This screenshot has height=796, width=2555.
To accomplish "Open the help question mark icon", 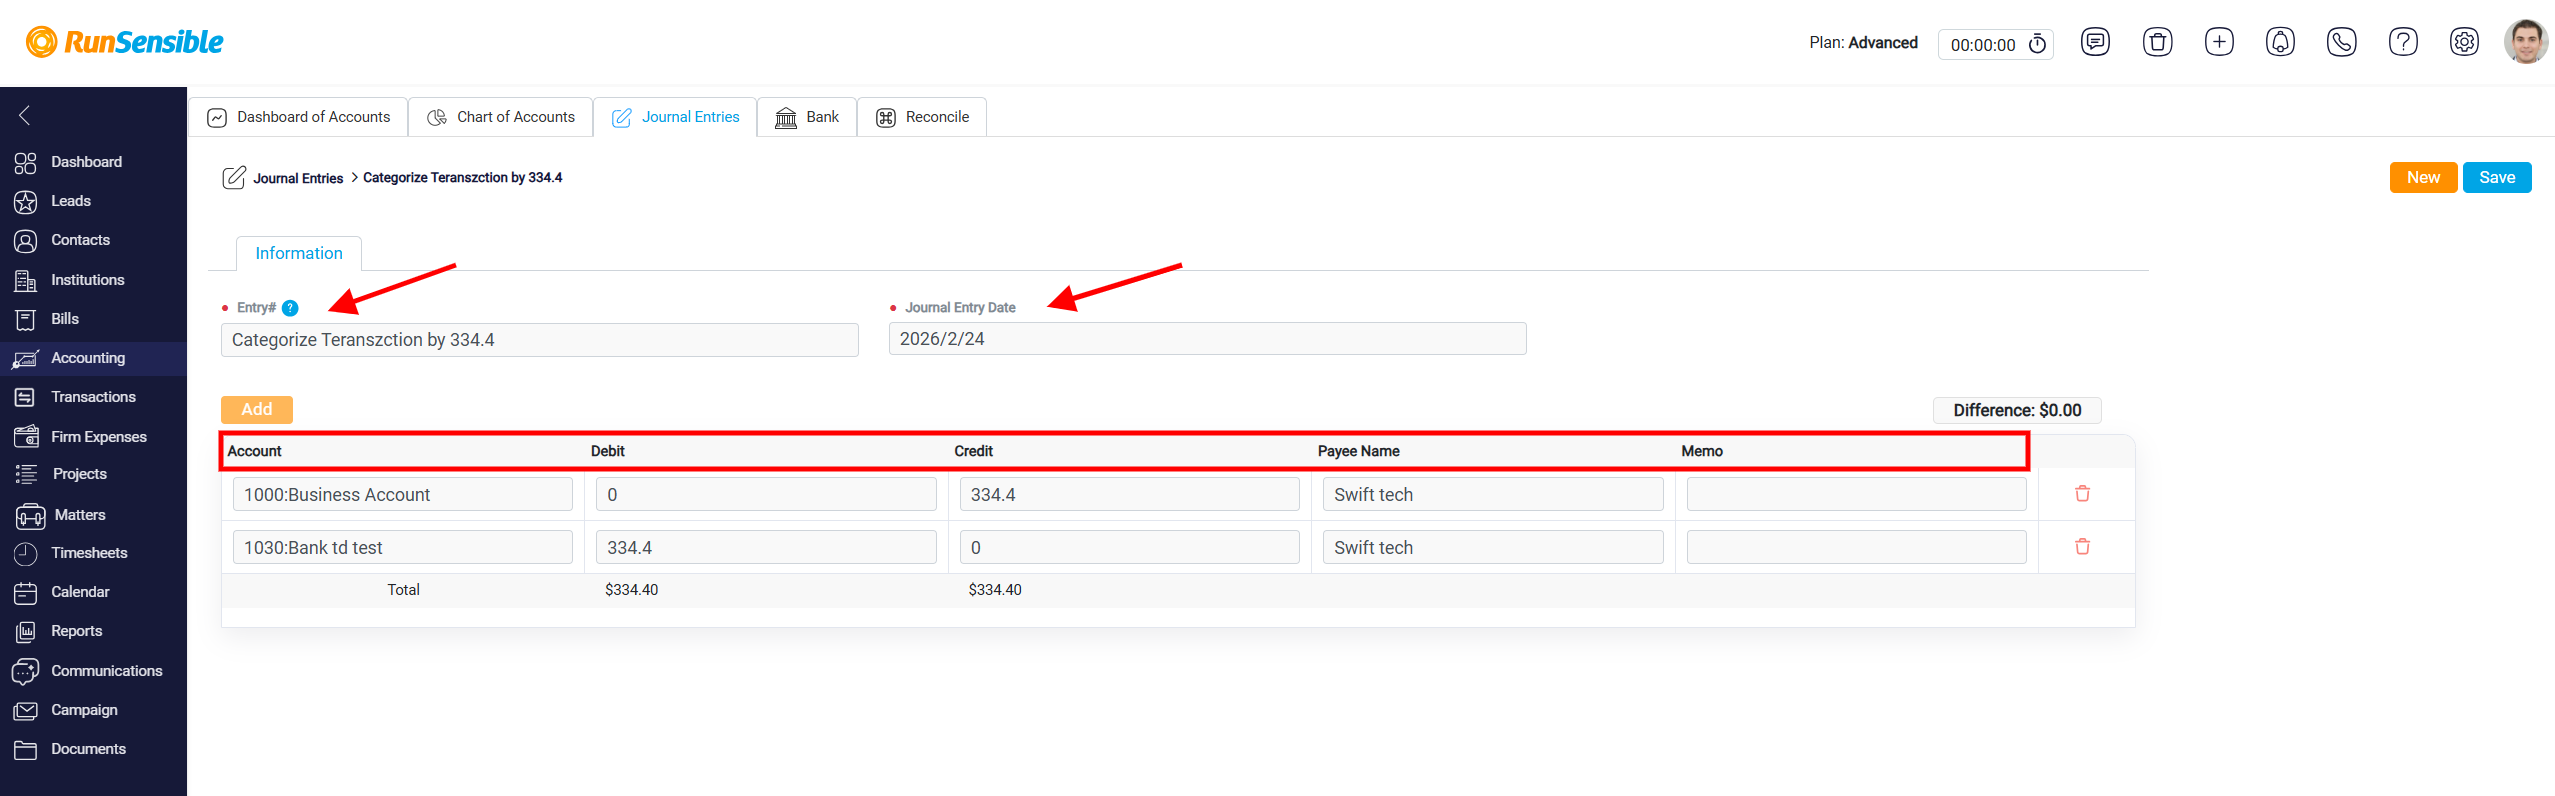I will point(2403,42).
